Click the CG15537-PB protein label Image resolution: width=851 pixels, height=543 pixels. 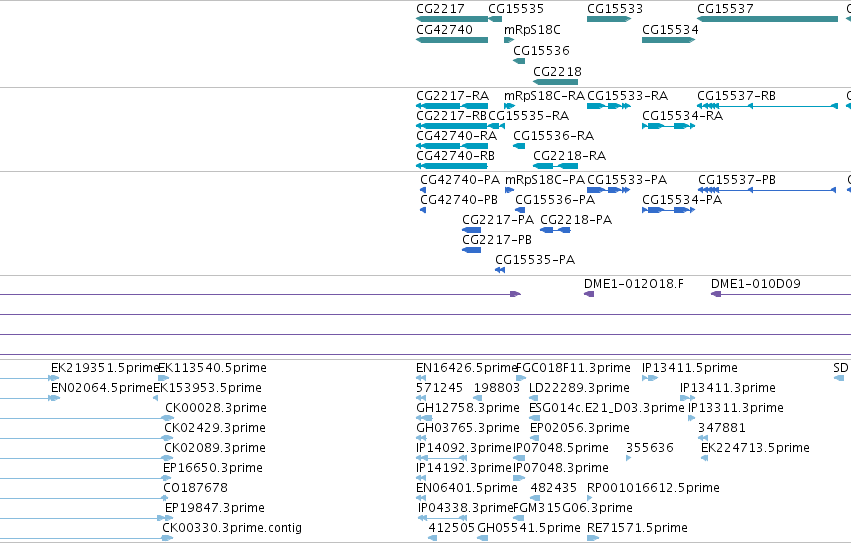[x=736, y=180]
